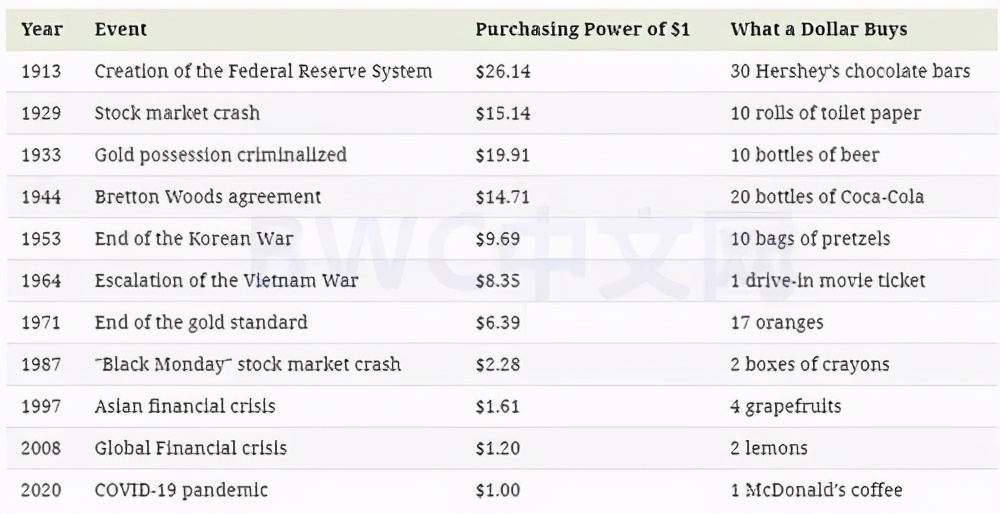This screenshot has height=514, width=1000.
Task: Click the Purchasing Power of $1 header
Action: click(582, 29)
